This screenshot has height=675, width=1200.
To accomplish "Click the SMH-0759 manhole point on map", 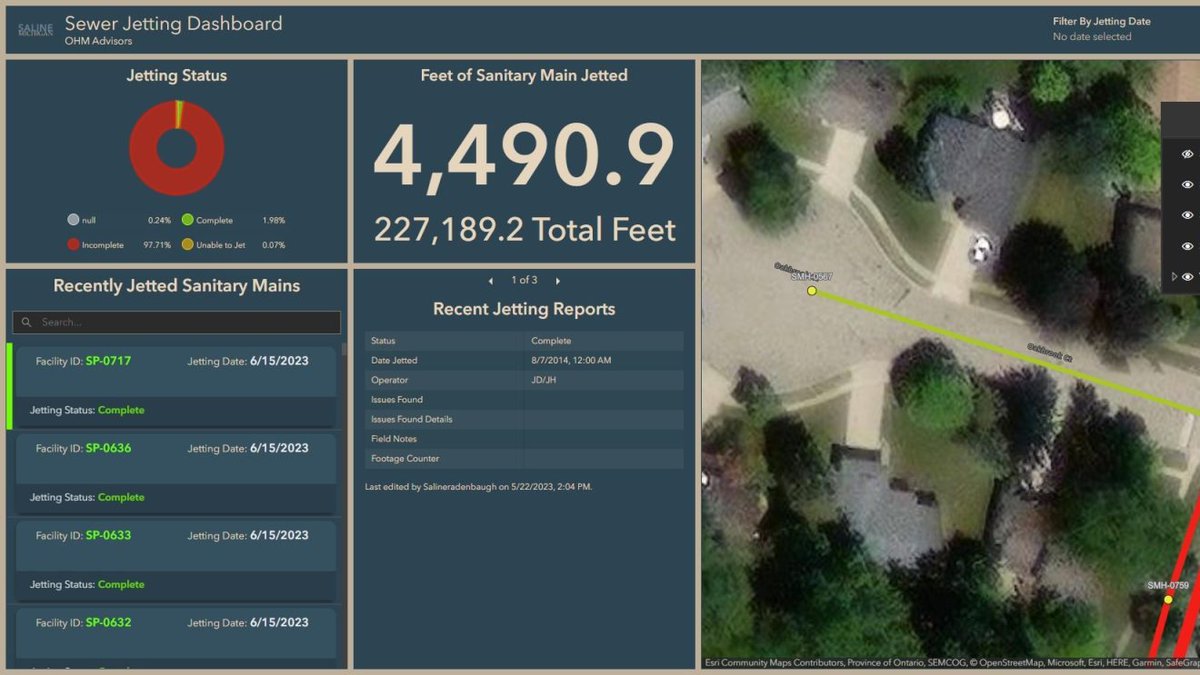I will point(1168,599).
